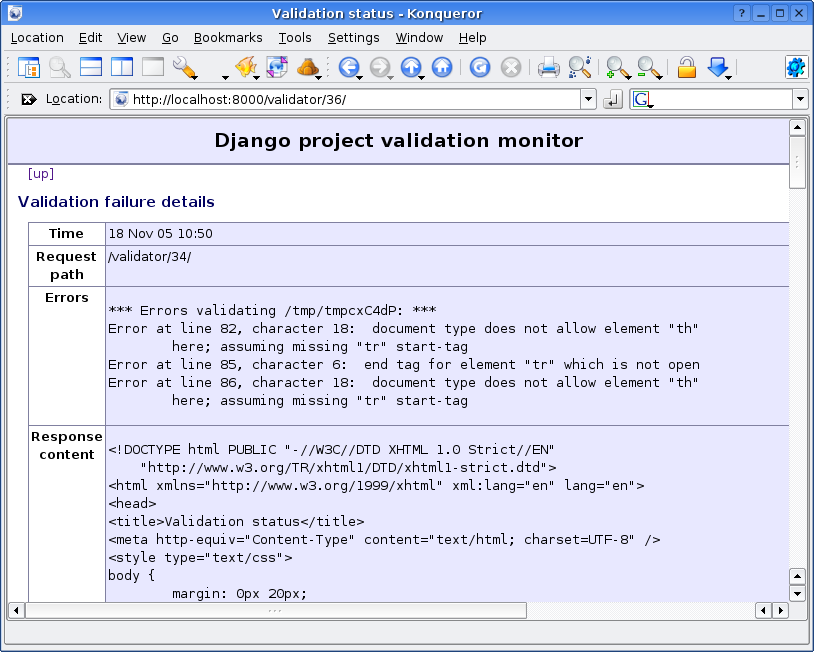The width and height of the screenshot is (814, 652).
Task: Increase font size with zoom-in icon
Action: [x=617, y=67]
